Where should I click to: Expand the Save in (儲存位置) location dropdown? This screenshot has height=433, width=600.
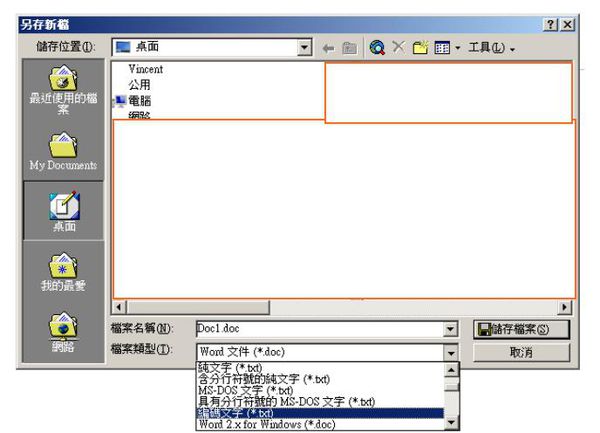point(304,47)
